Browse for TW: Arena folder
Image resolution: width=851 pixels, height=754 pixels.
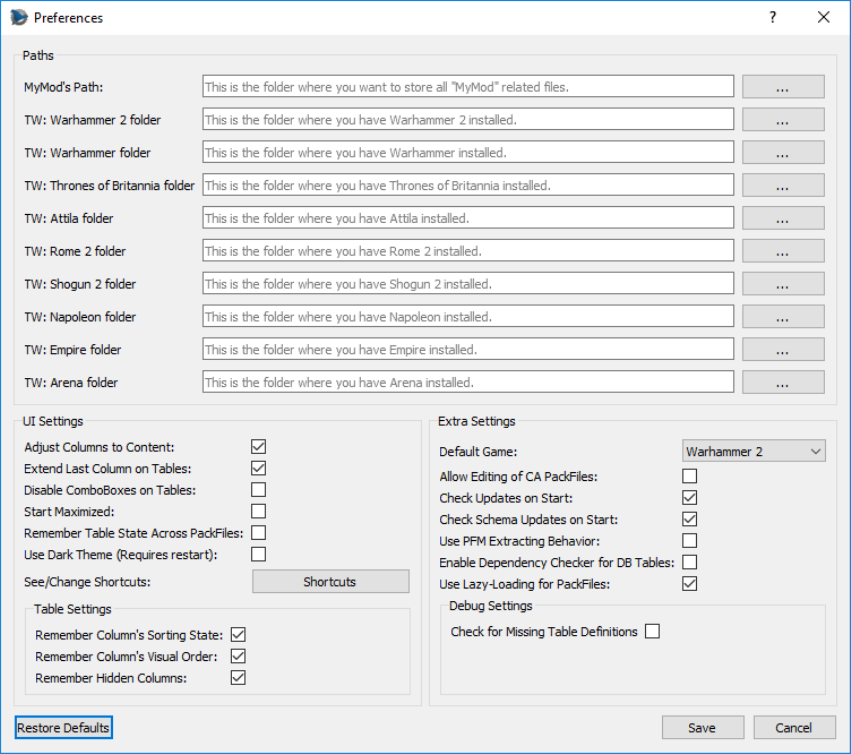pyautogui.click(x=783, y=382)
